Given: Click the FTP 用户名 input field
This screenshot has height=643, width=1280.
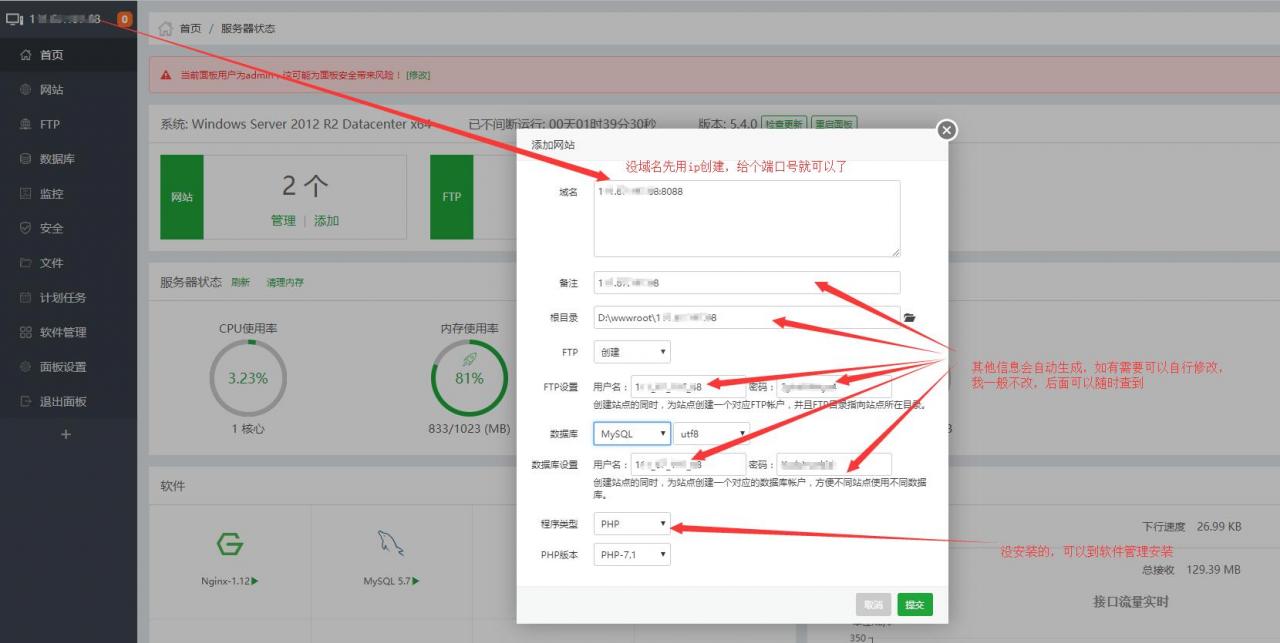Looking at the screenshot, I should [688, 386].
